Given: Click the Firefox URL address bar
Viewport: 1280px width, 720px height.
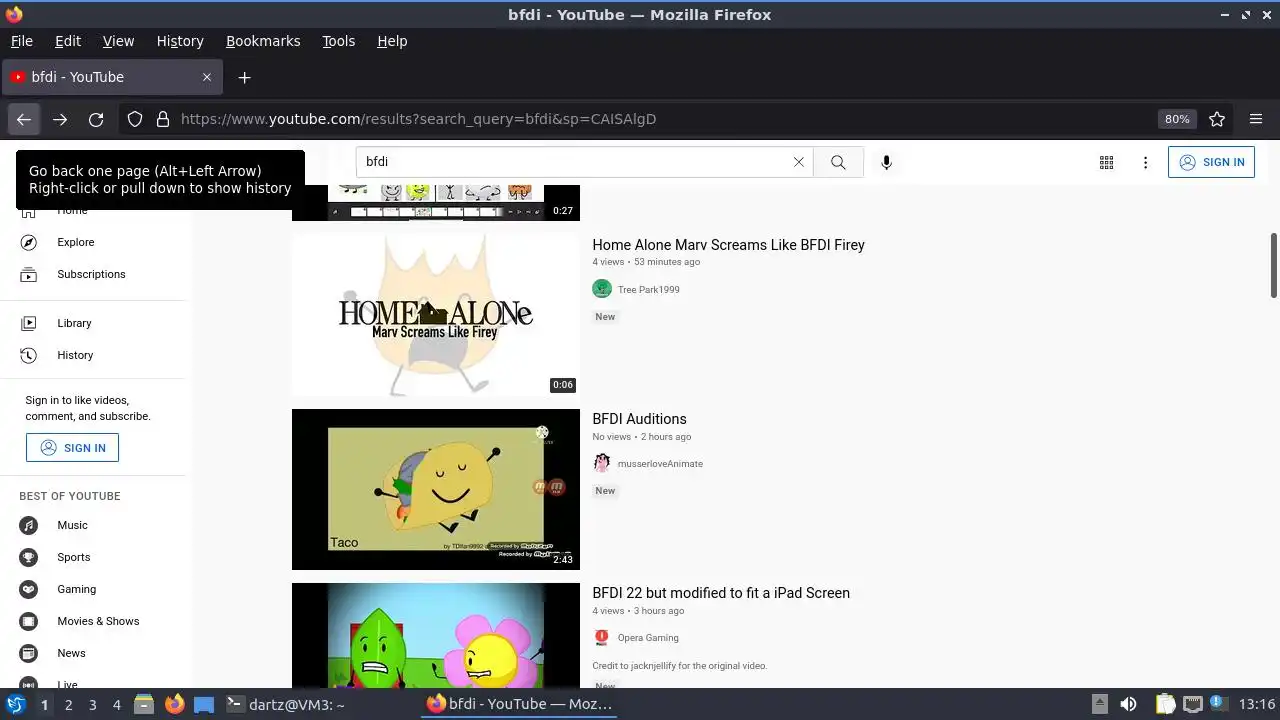Looking at the screenshot, I should pos(660,119).
